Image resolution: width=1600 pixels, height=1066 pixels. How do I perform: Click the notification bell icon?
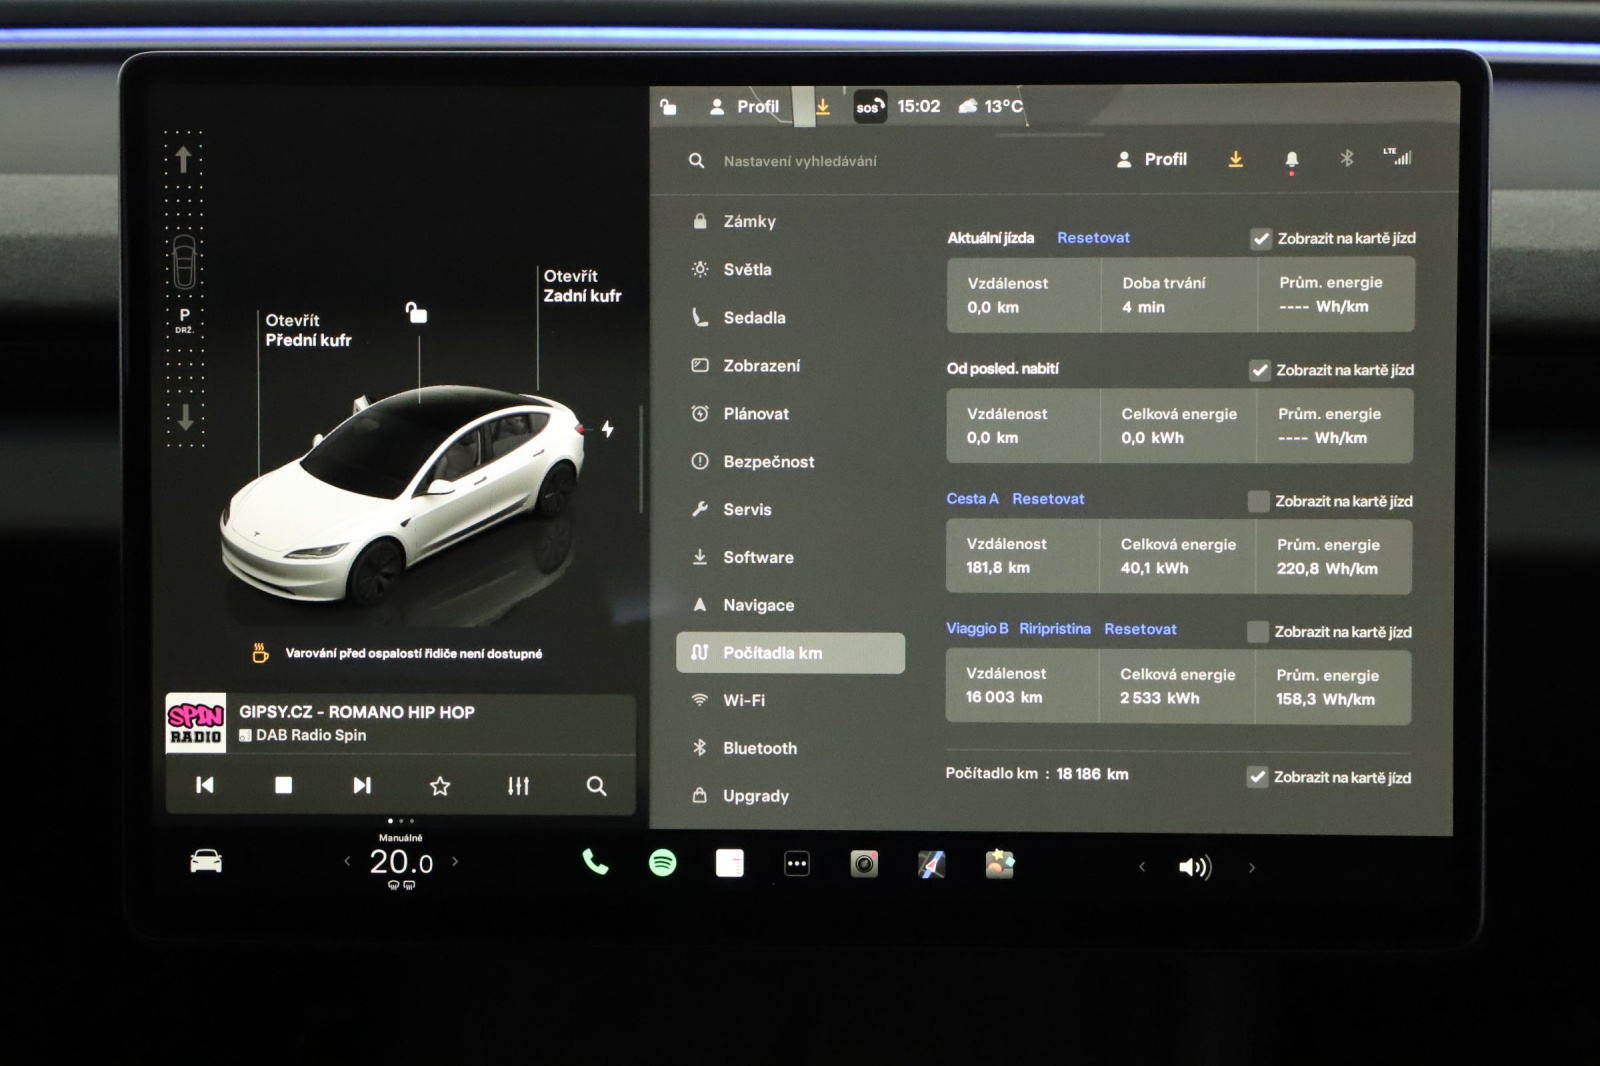[1291, 160]
